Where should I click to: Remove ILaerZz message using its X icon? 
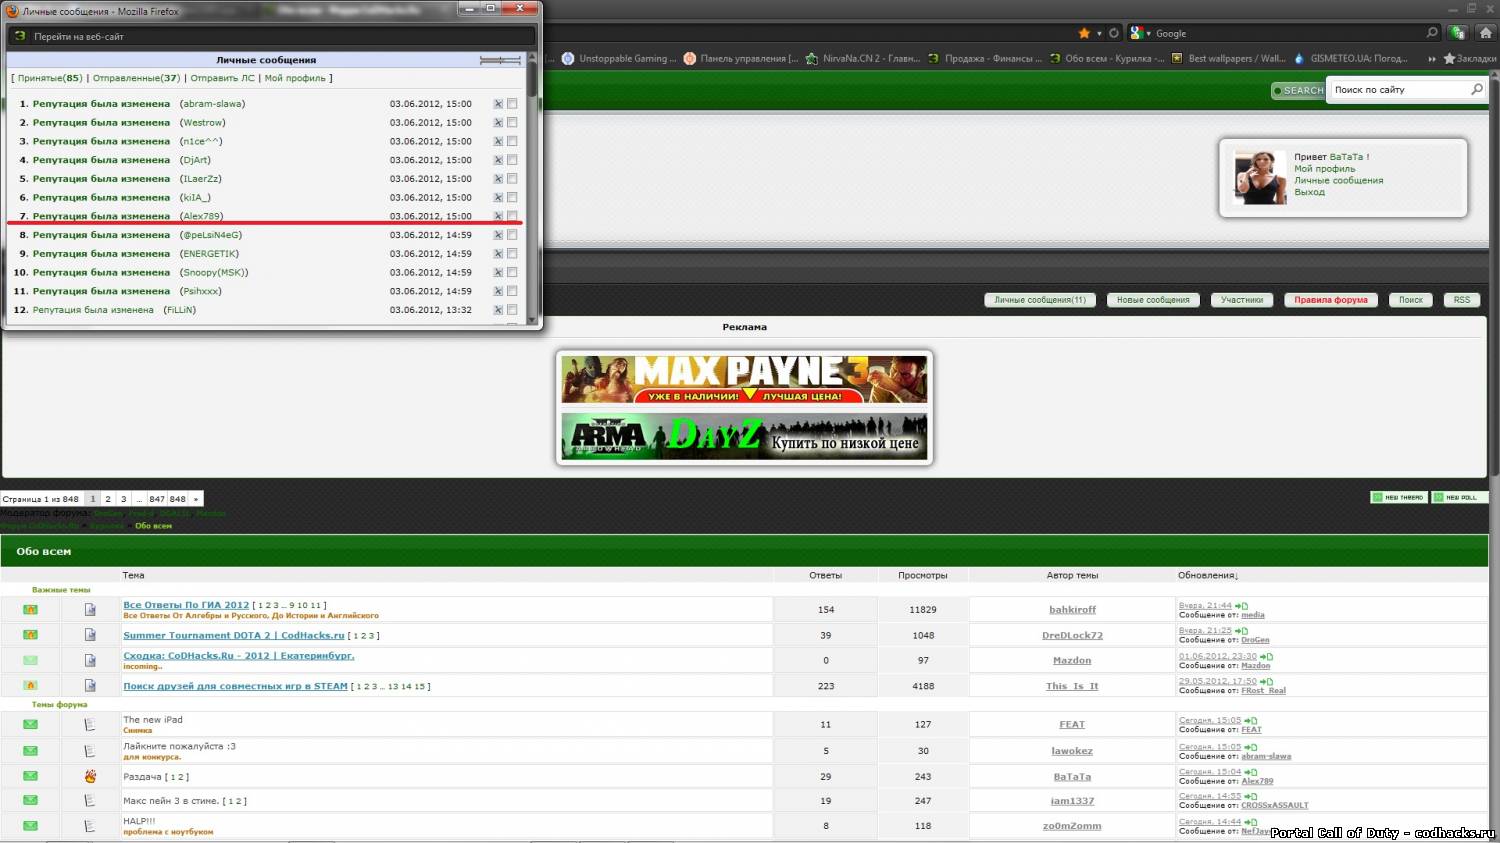tap(498, 179)
